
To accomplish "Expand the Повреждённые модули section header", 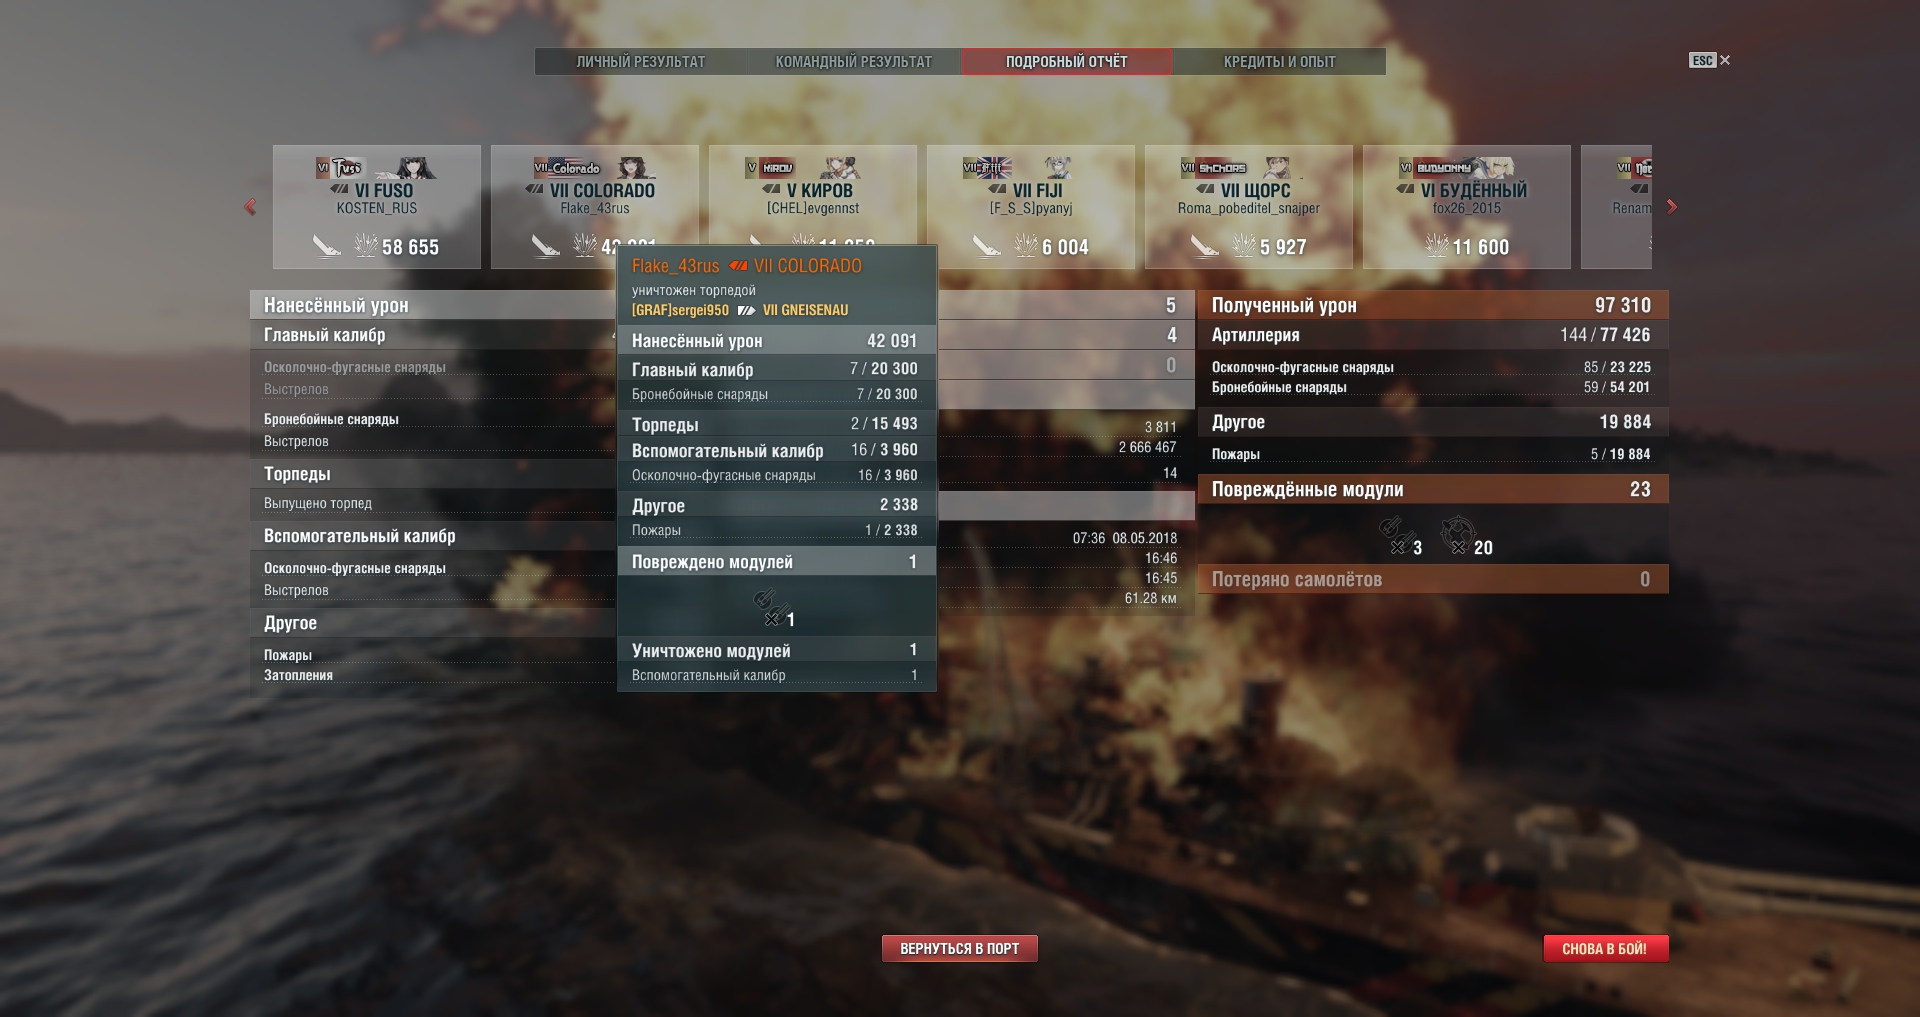I will (1433, 489).
